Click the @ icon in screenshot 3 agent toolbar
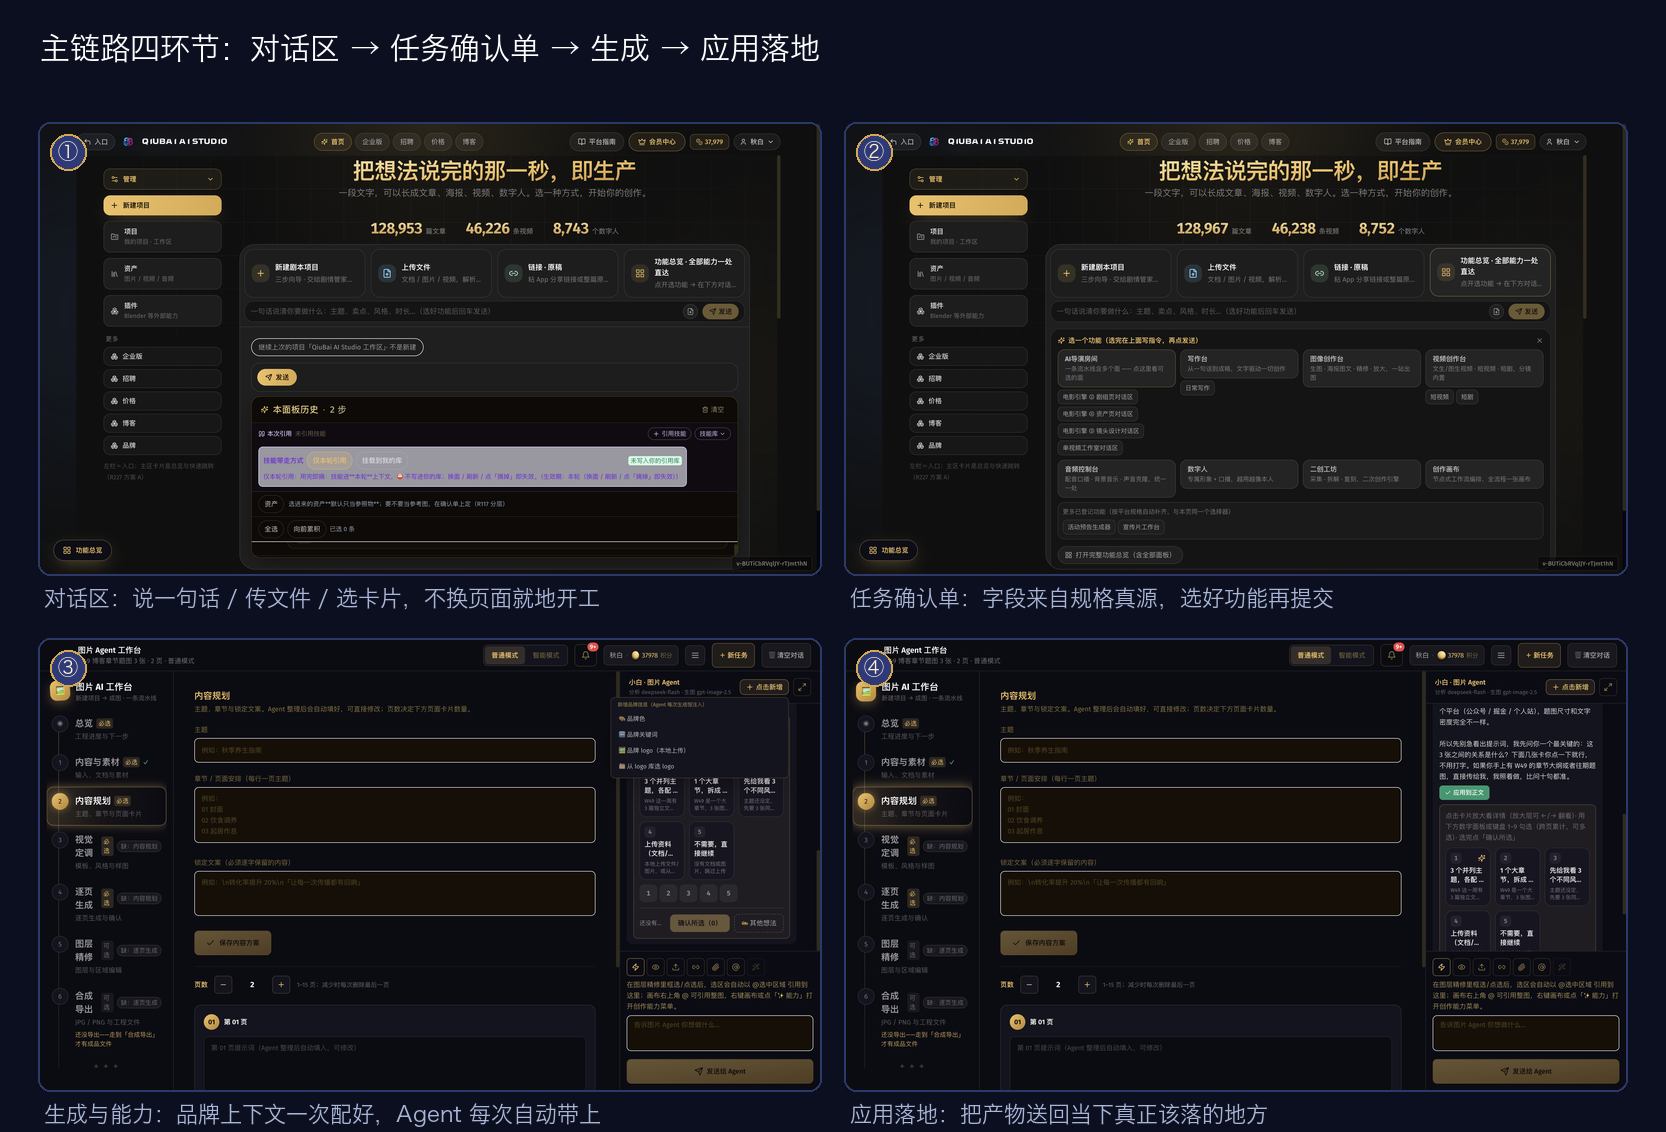The width and height of the screenshot is (1666, 1132). (x=736, y=967)
